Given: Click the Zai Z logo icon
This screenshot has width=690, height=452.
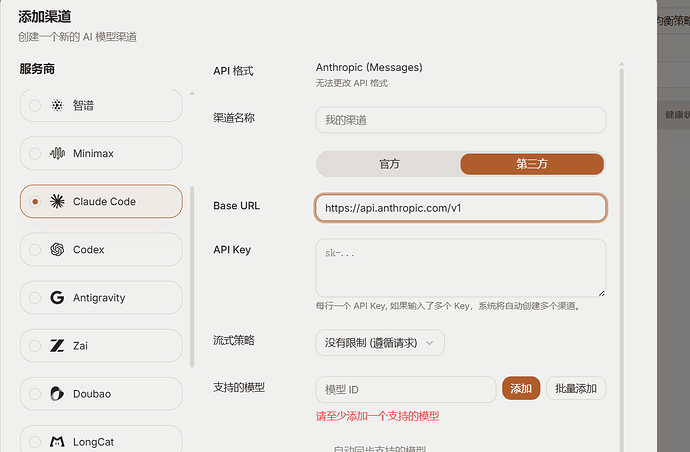Looking at the screenshot, I should click(x=57, y=345).
